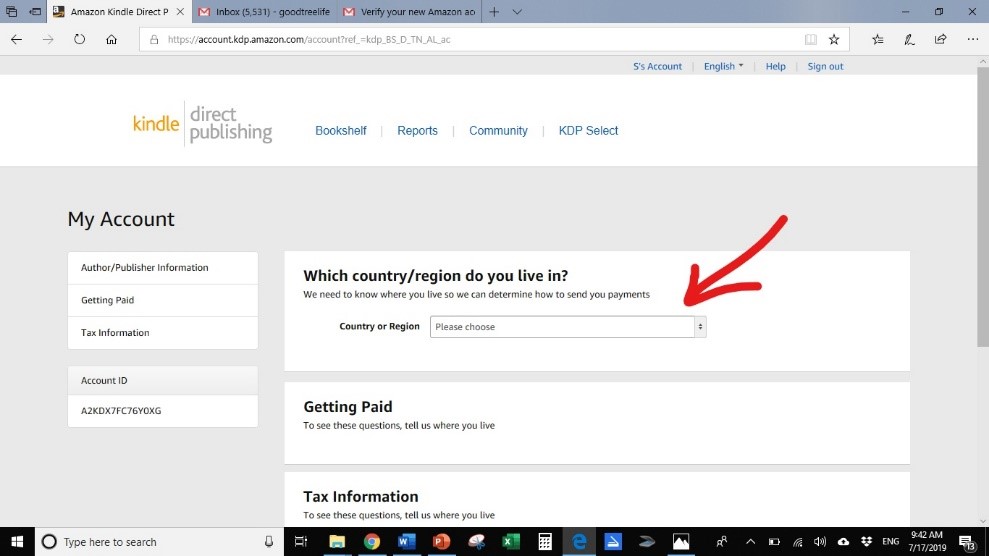Switch to Verify your new Amazon tab

pyautogui.click(x=409, y=11)
